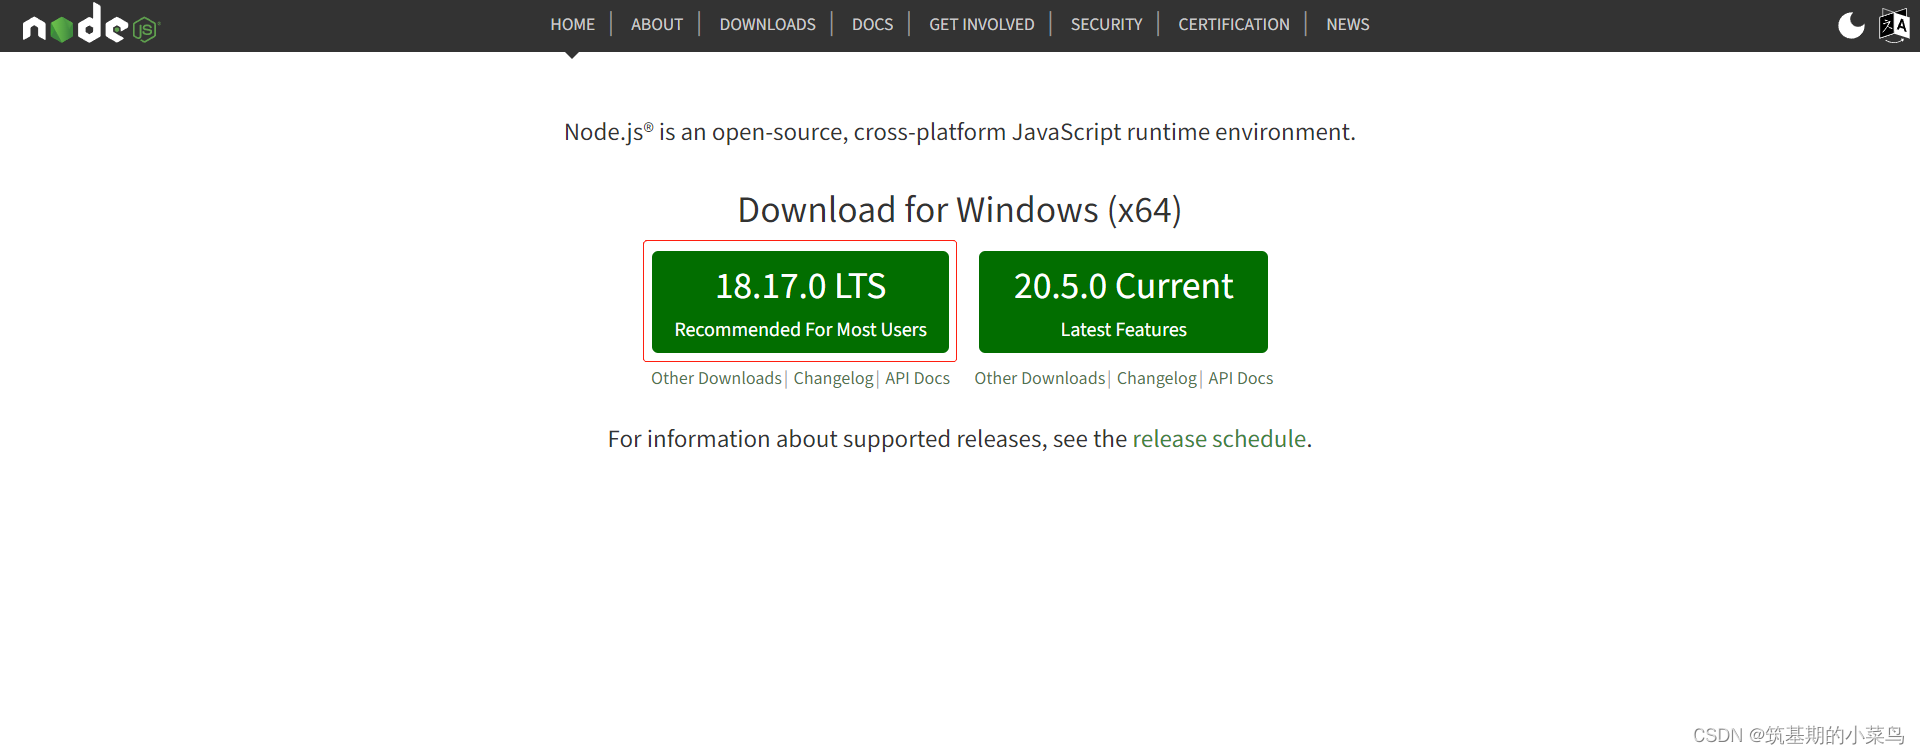Select GET INVOLVED in navigation
The height and width of the screenshot is (754, 1920).
981,24
